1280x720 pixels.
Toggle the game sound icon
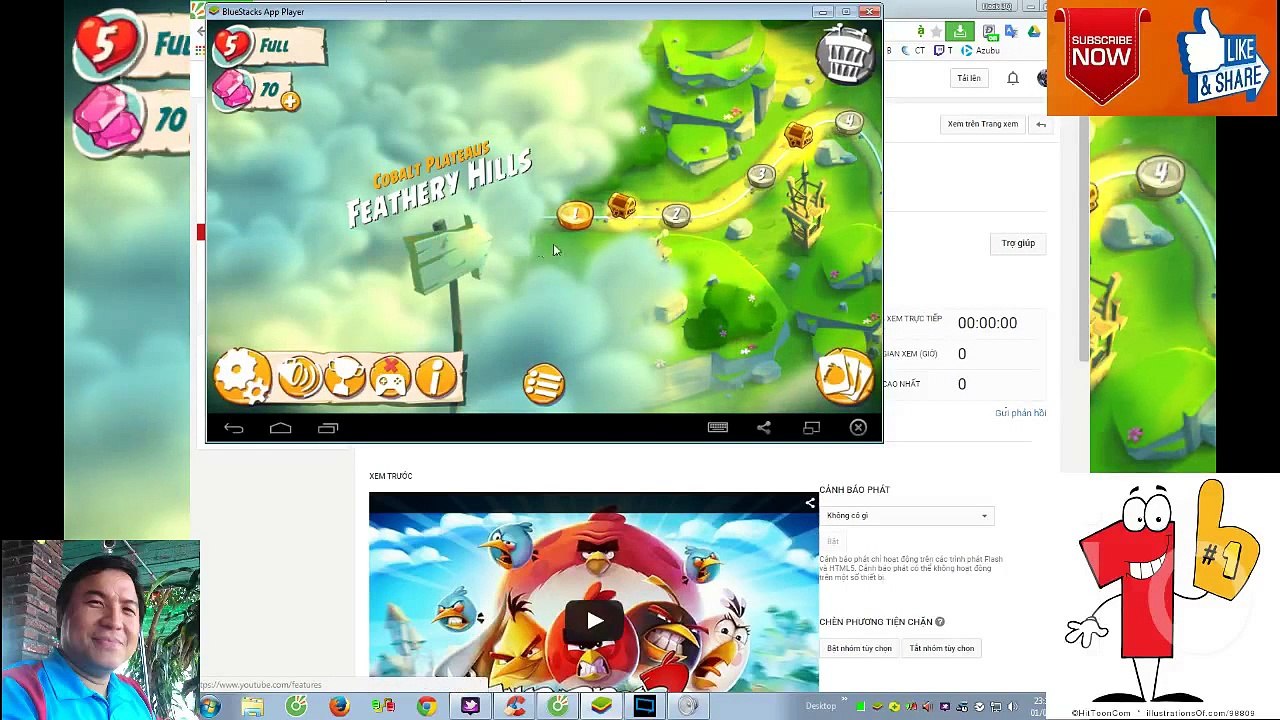point(298,377)
